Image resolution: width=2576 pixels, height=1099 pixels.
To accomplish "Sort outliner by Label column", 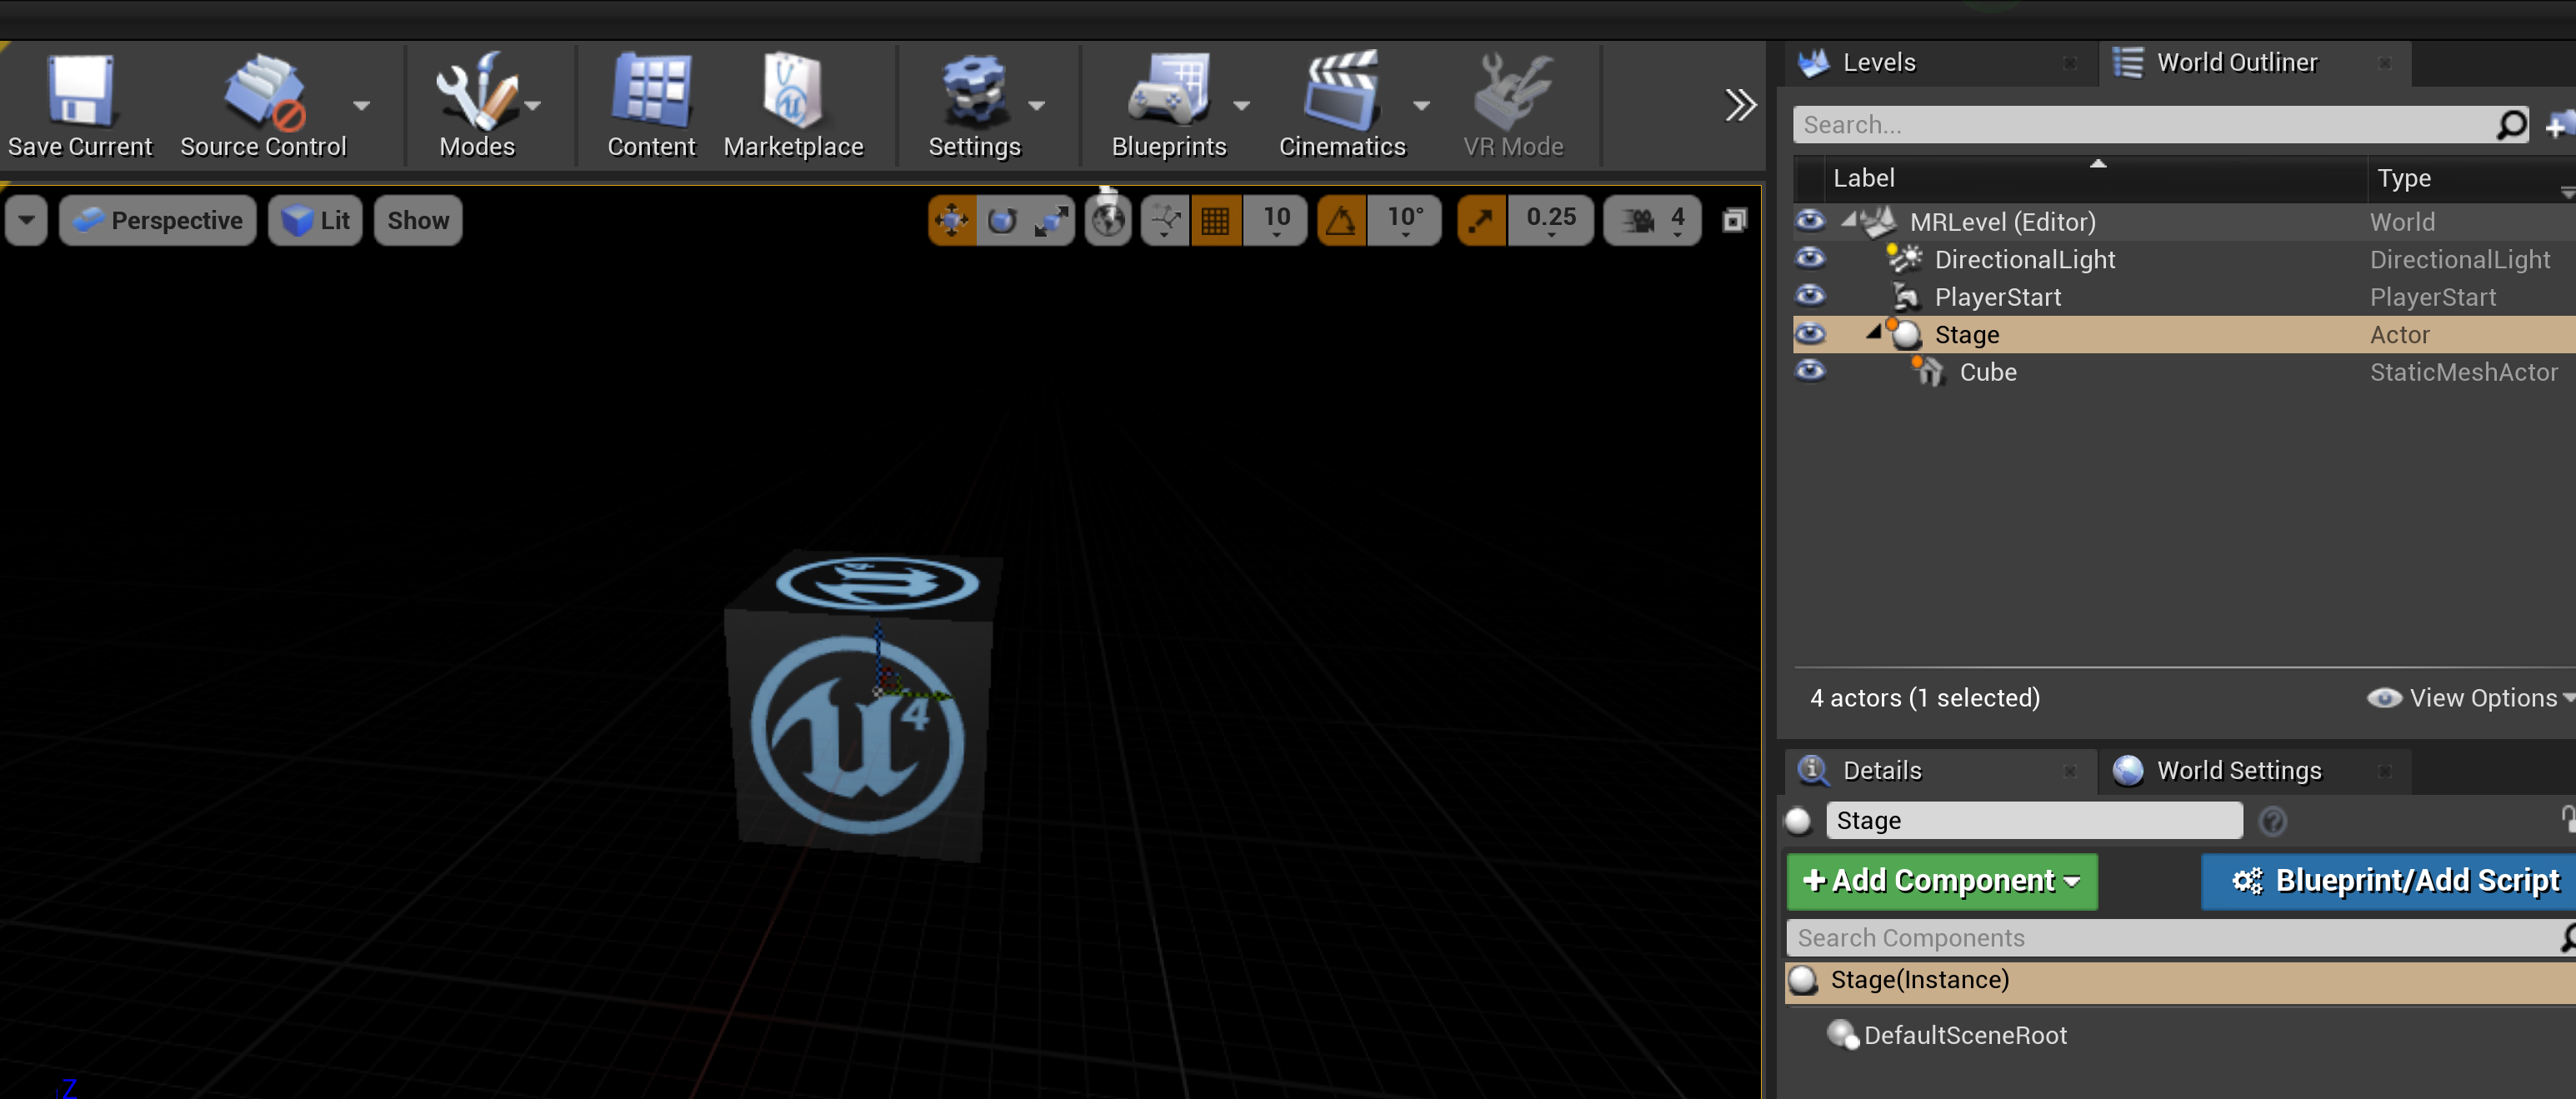I will click(x=2095, y=178).
